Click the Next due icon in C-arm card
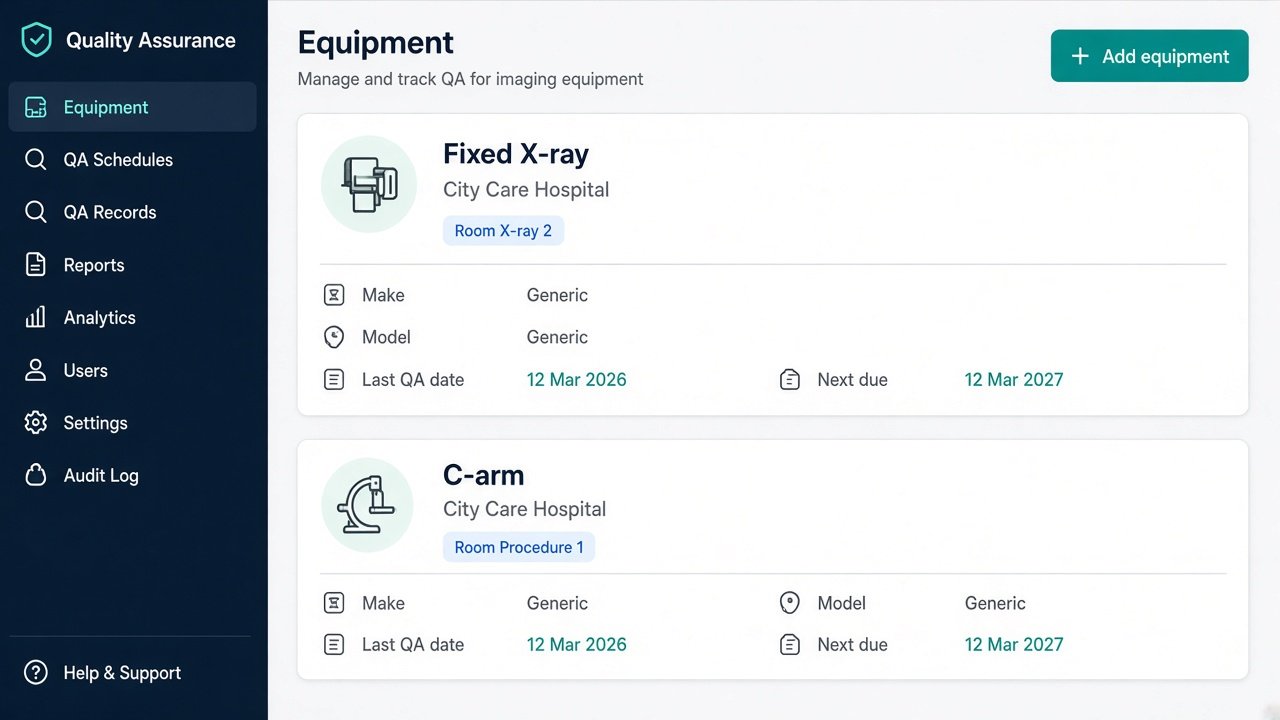Screen dimensions: 1280x720 [x=790, y=645]
